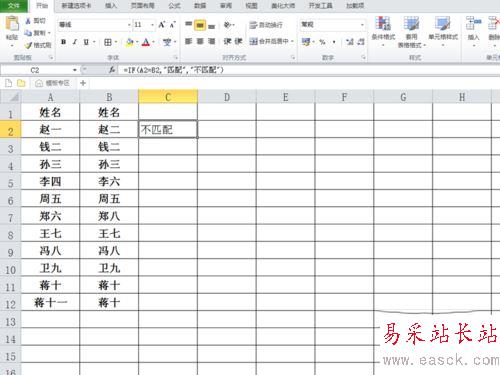
Task: Click the yellow folder open icon
Action: pyautogui.click(x=21, y=83)
